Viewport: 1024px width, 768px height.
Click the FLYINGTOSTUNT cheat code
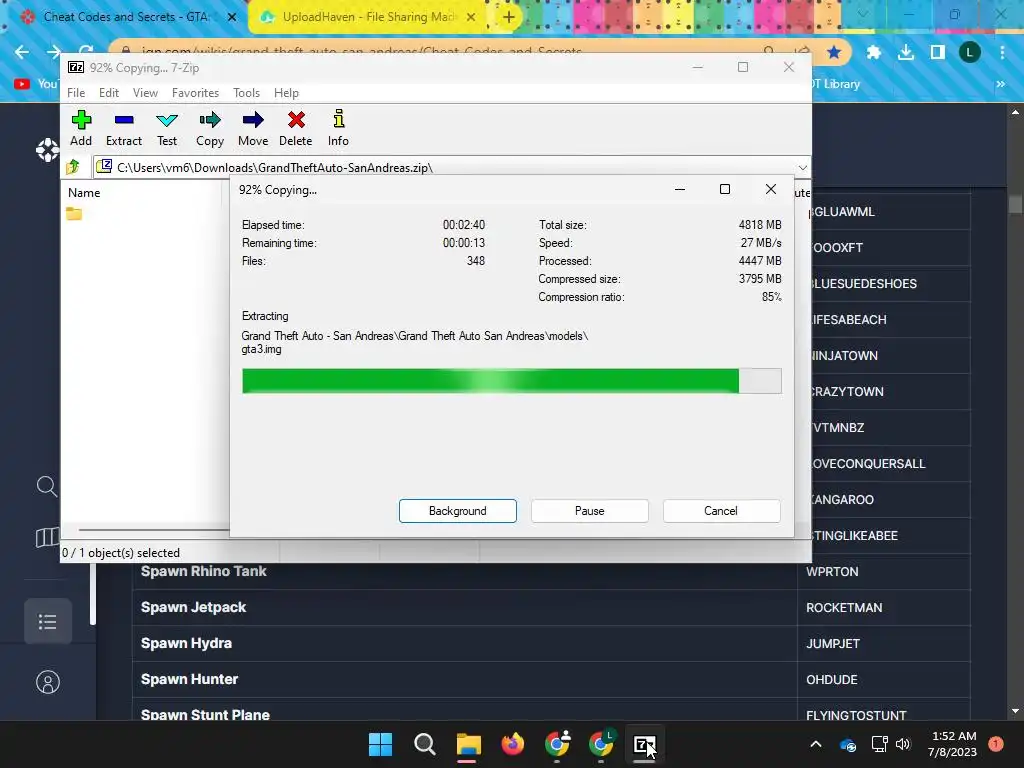coord(856,716)
